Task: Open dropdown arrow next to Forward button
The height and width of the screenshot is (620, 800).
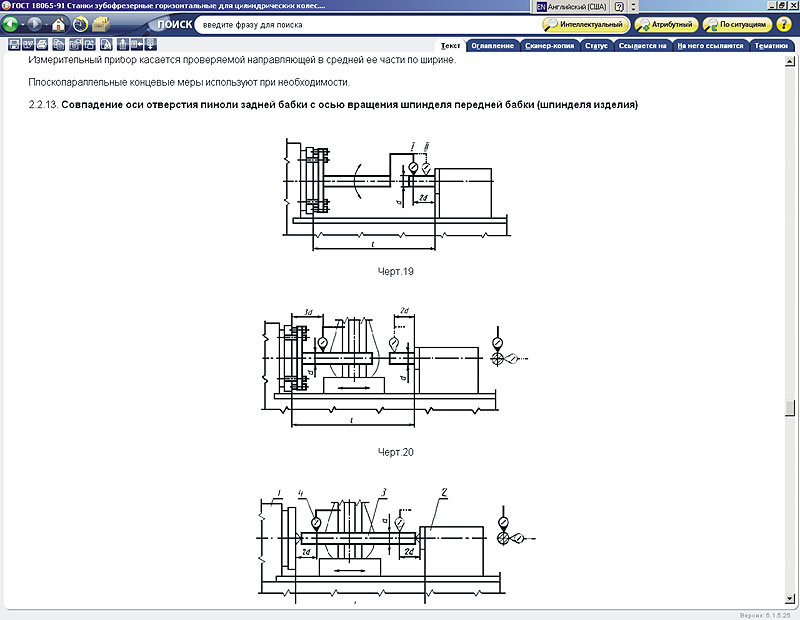Action: (46, 24)
